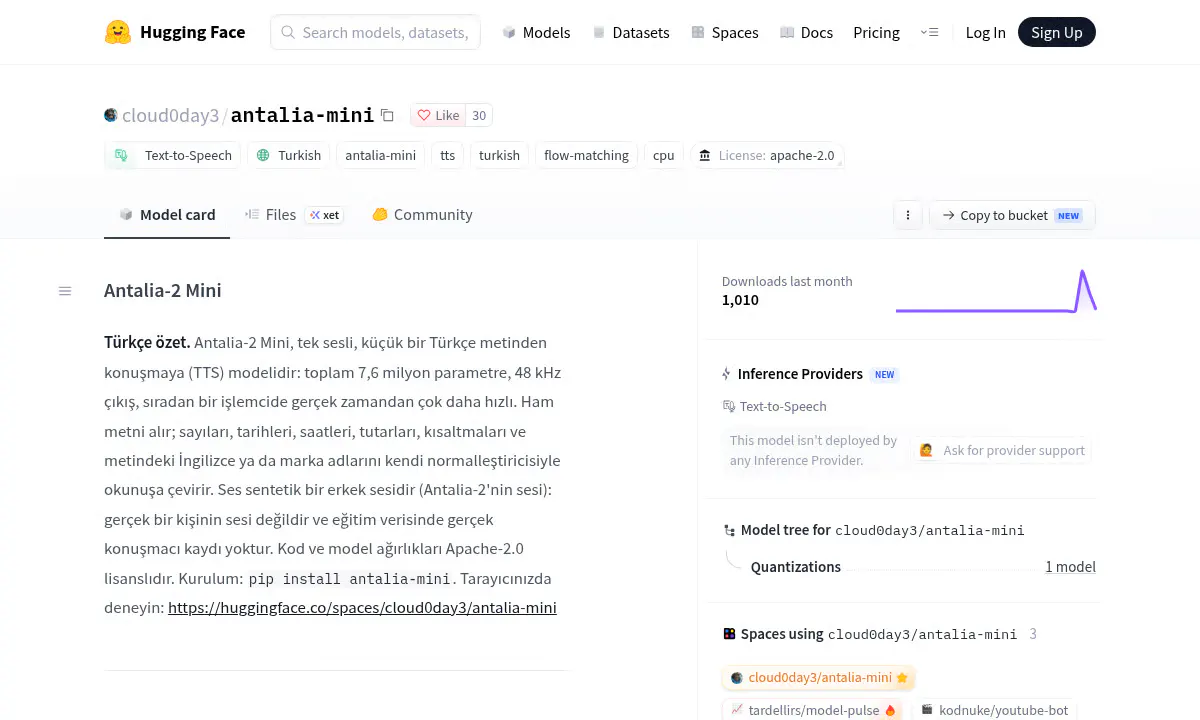Click the downloads last month chart

click(x=996, y=291)
